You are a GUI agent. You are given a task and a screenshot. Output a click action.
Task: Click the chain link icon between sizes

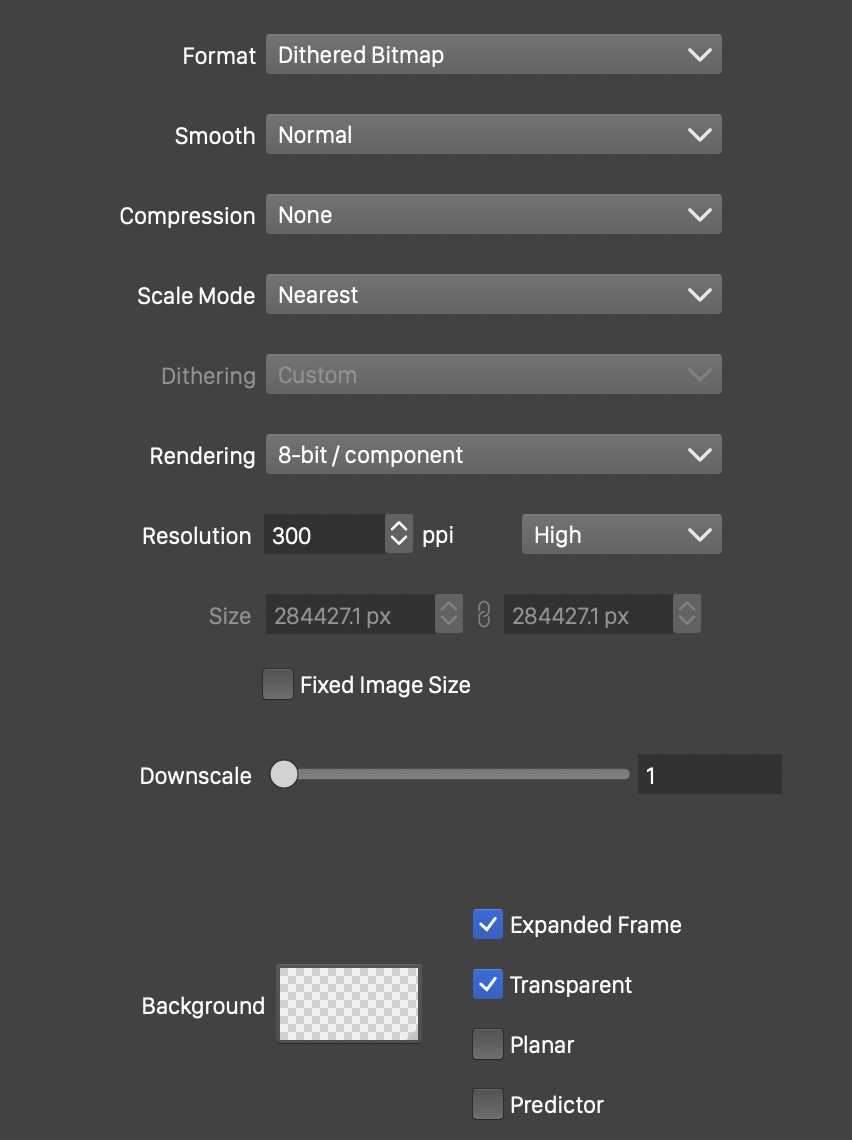pos(484,615)
